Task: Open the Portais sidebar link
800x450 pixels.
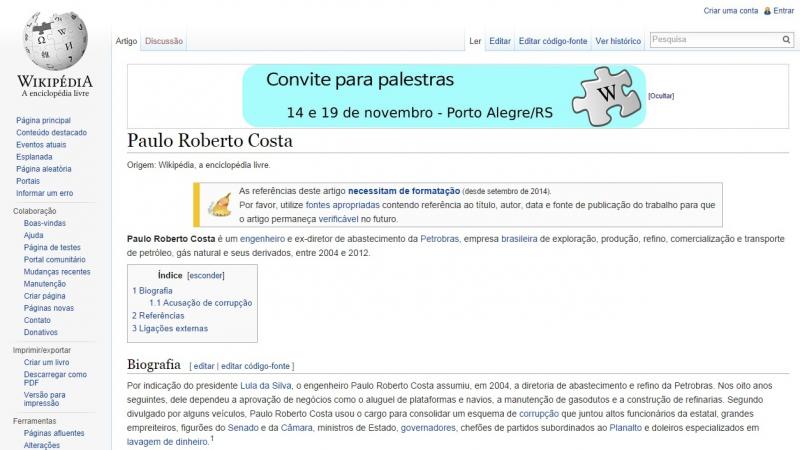Action: click(28, 181)
